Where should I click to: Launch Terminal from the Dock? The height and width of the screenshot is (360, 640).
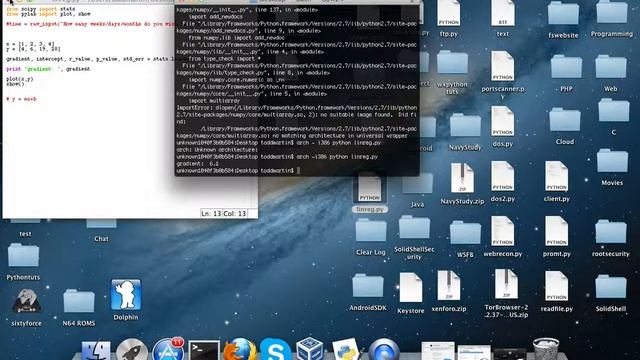coord(204,351)
